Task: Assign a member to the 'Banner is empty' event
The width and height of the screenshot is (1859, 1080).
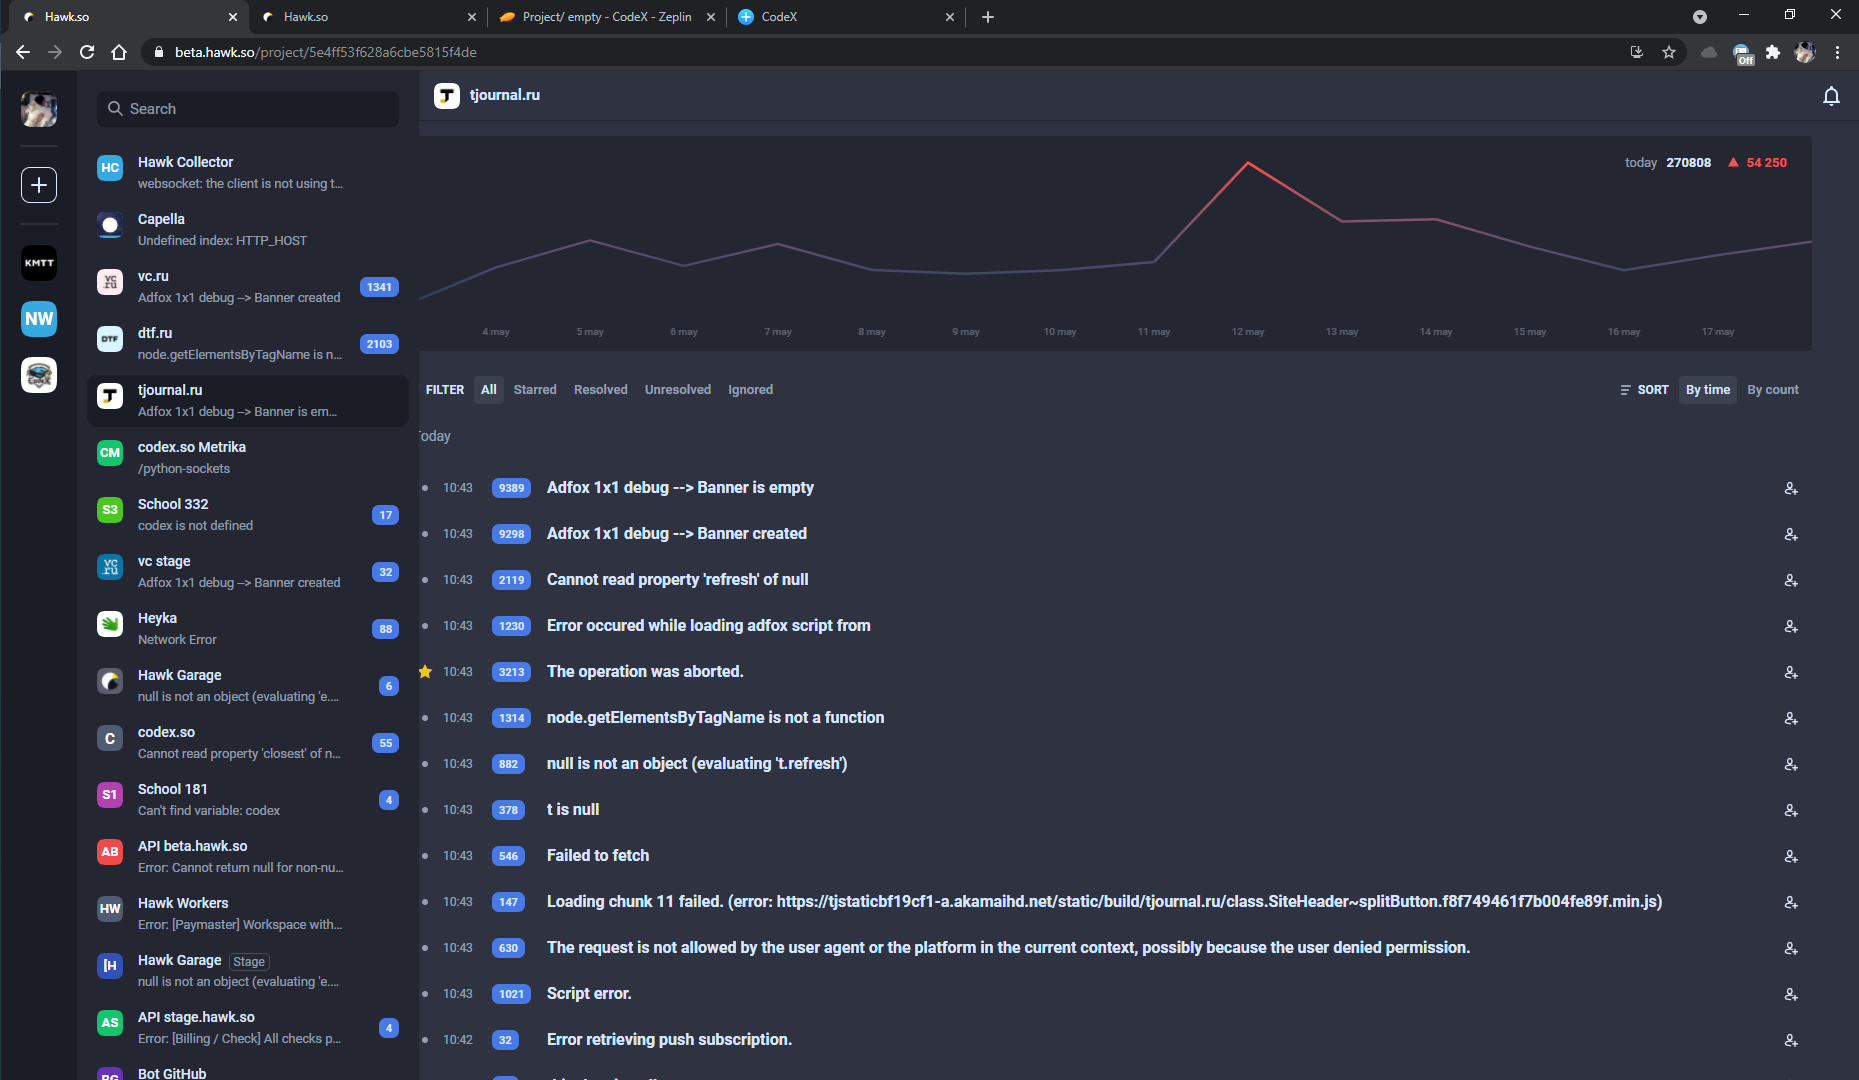Action: 1790,489
